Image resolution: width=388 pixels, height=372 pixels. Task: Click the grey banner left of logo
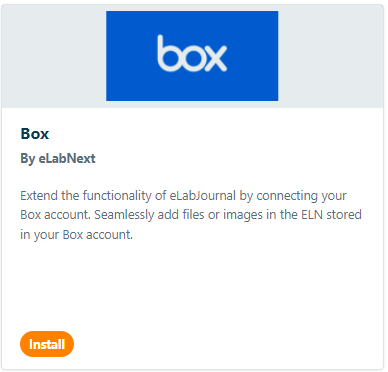(x=54, y=56)
